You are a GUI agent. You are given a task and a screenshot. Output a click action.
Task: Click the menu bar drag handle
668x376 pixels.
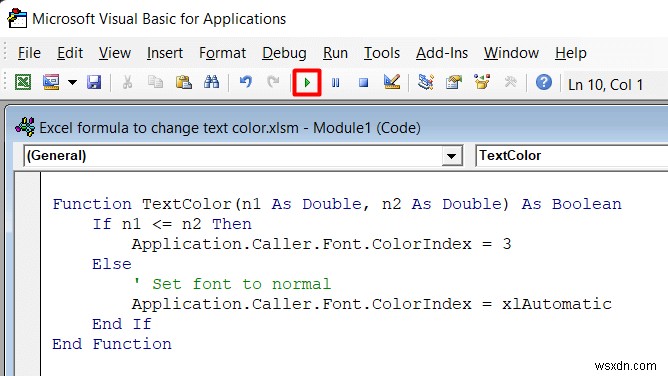click(x=5, y=53)
